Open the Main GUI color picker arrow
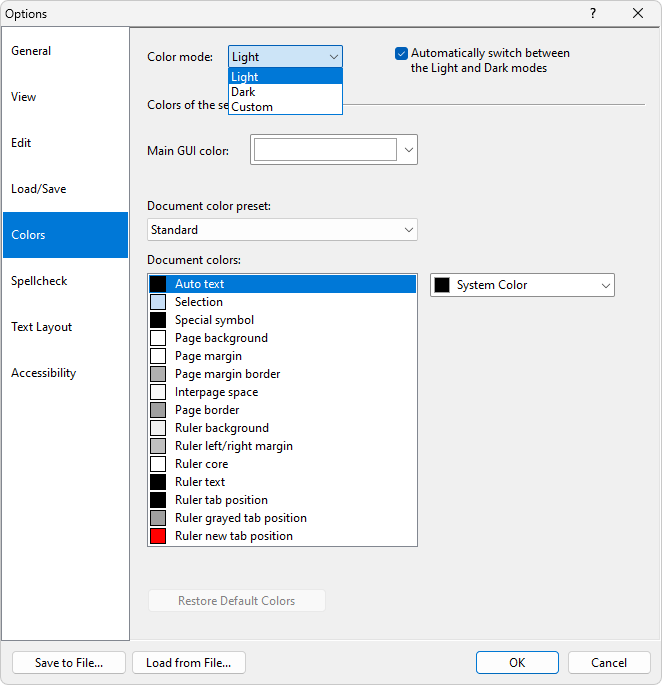Image resolution: width=662 pixels, height=685 pixels. click(408, 150)
